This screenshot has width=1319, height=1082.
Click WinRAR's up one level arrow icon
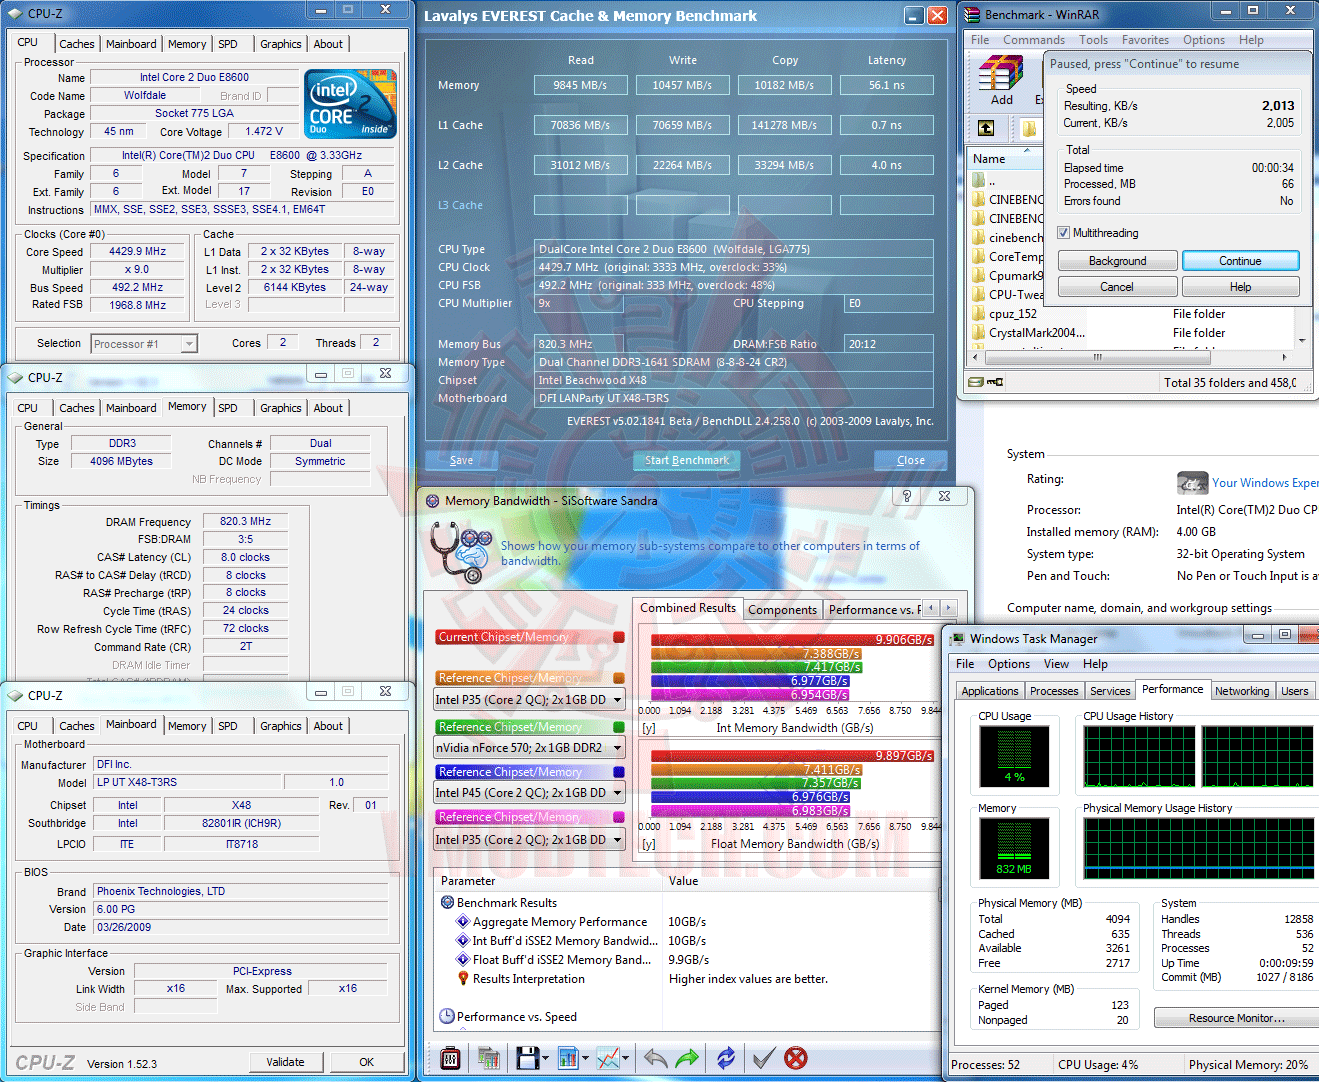point(986,128)
